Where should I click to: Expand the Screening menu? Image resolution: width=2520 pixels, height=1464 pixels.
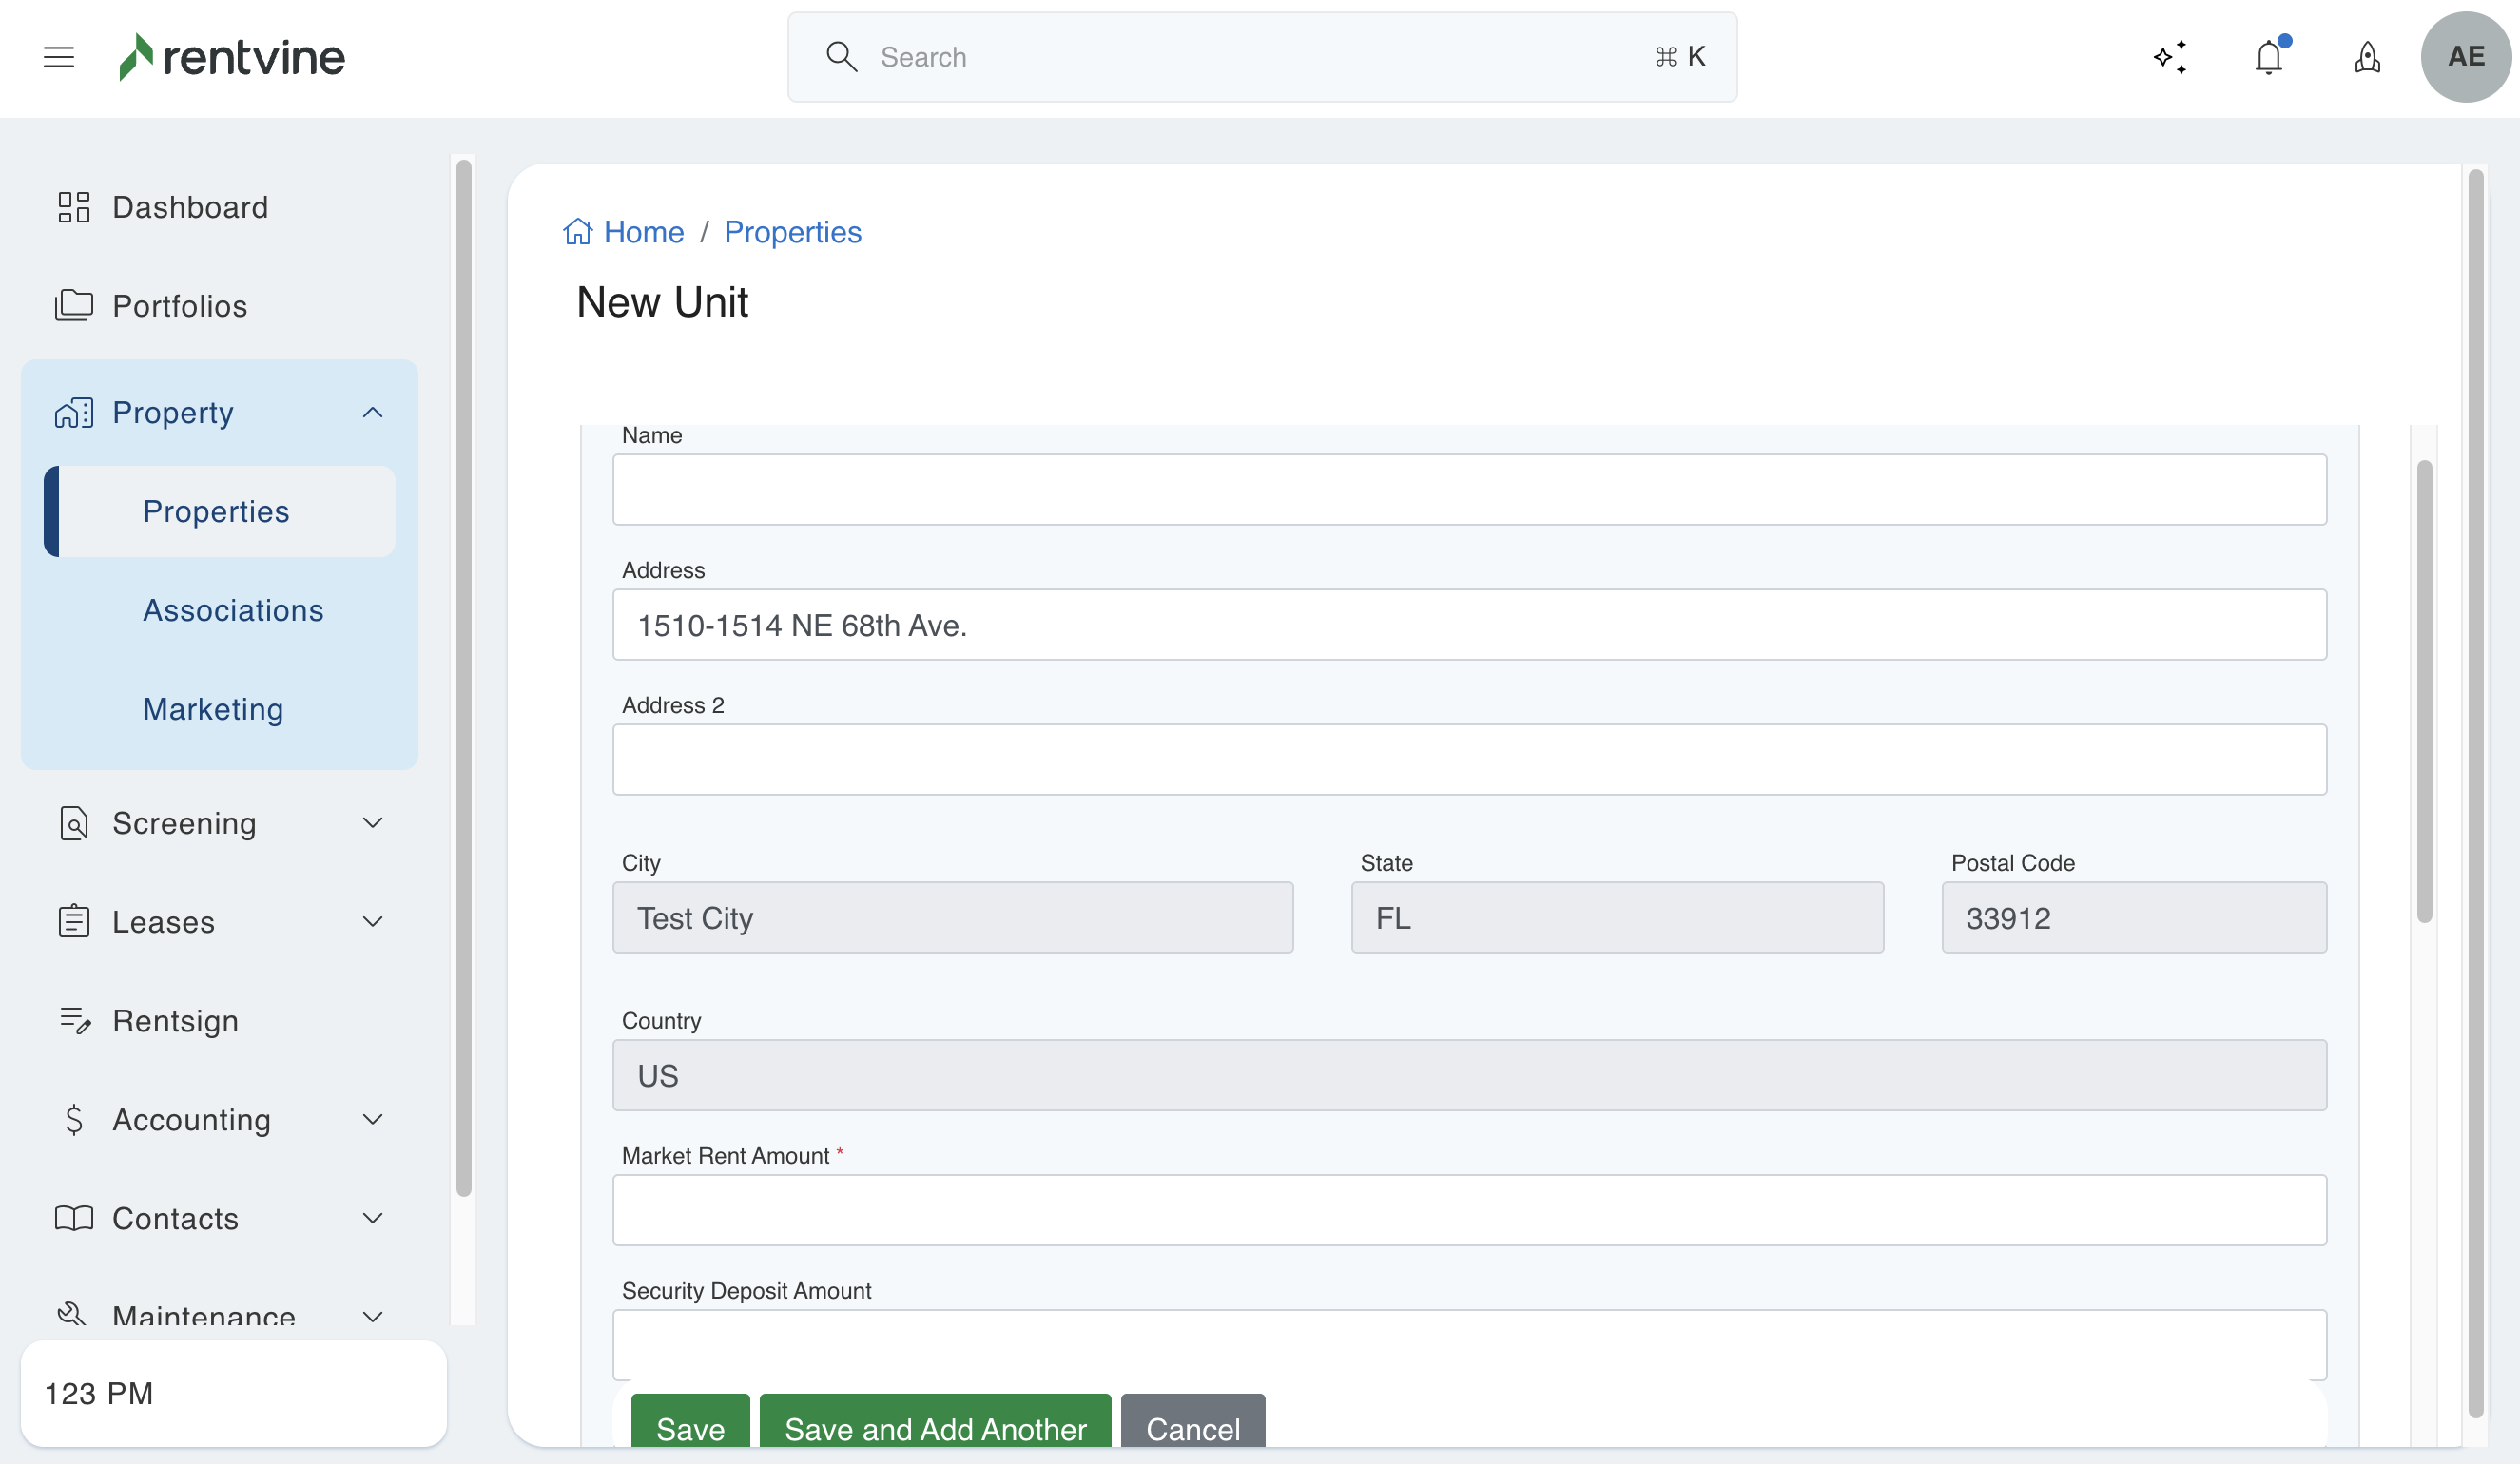[373, 823]
